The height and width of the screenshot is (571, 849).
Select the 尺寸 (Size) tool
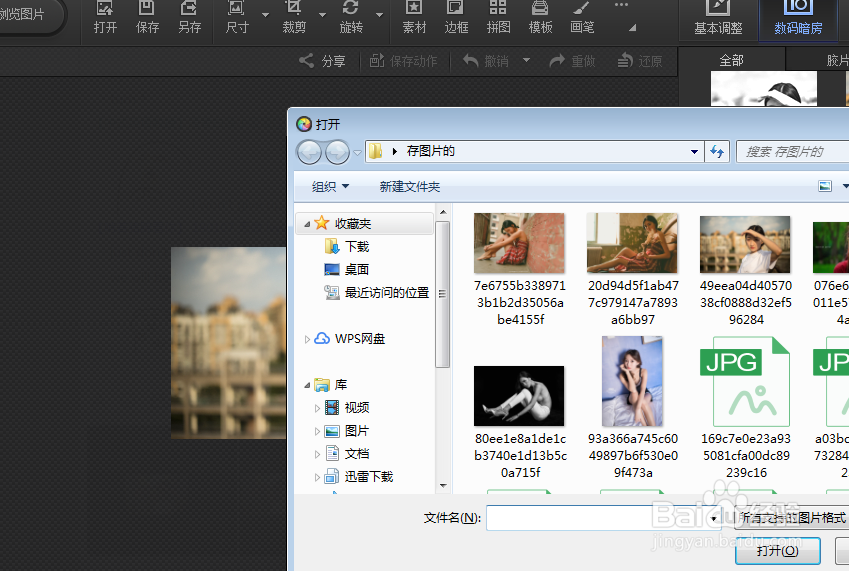(237, 18)
